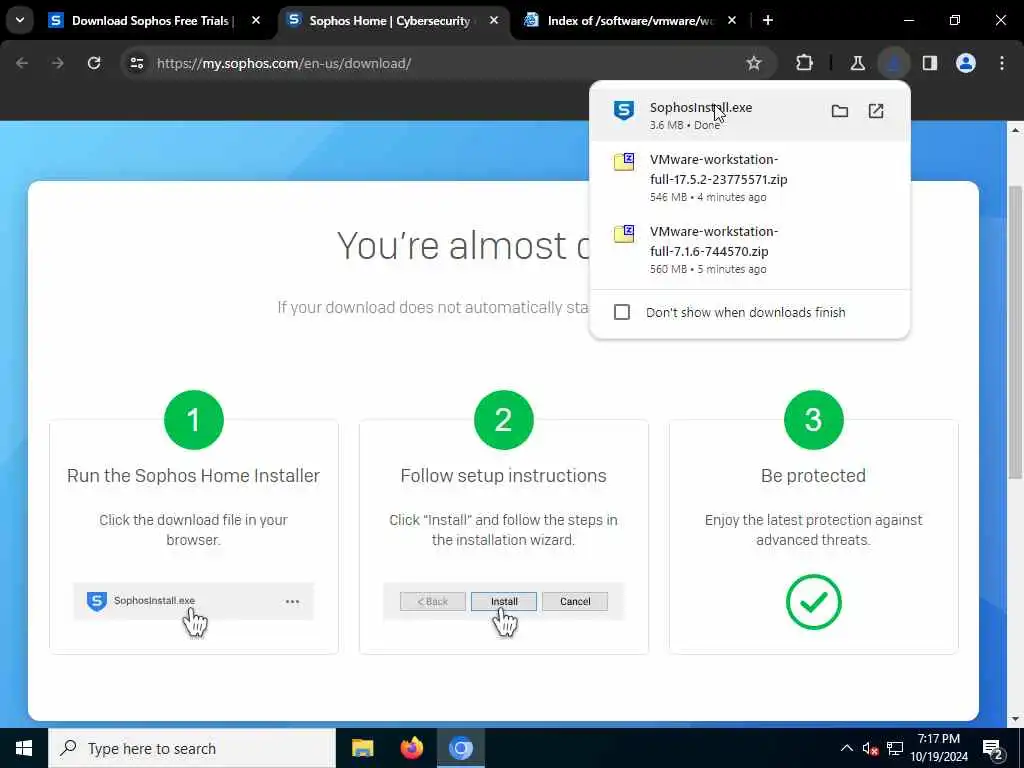Toggle the downloads toolbar button
The width and height of the screenshot is (1024, 768).
[893, 63]
